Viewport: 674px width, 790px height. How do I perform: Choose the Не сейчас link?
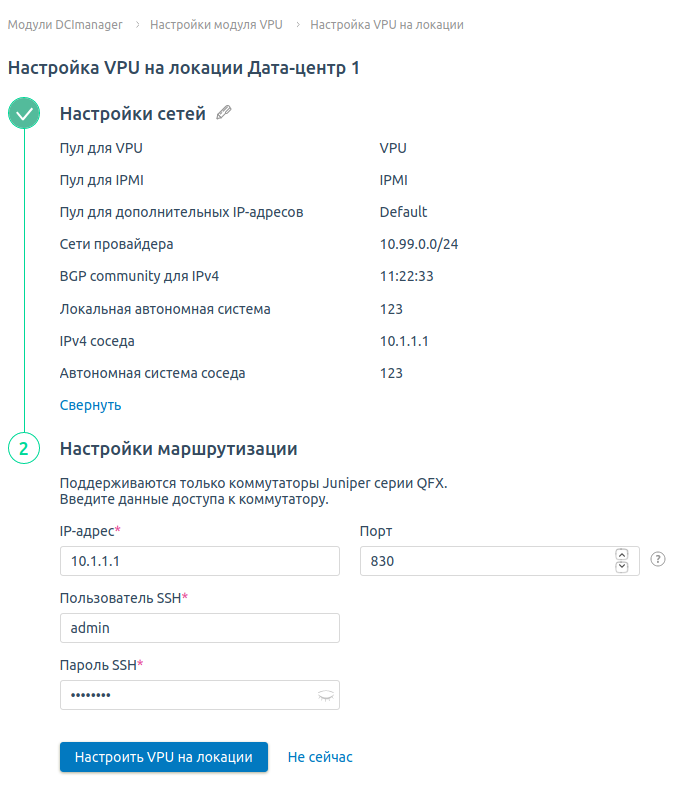coord(320,757)
